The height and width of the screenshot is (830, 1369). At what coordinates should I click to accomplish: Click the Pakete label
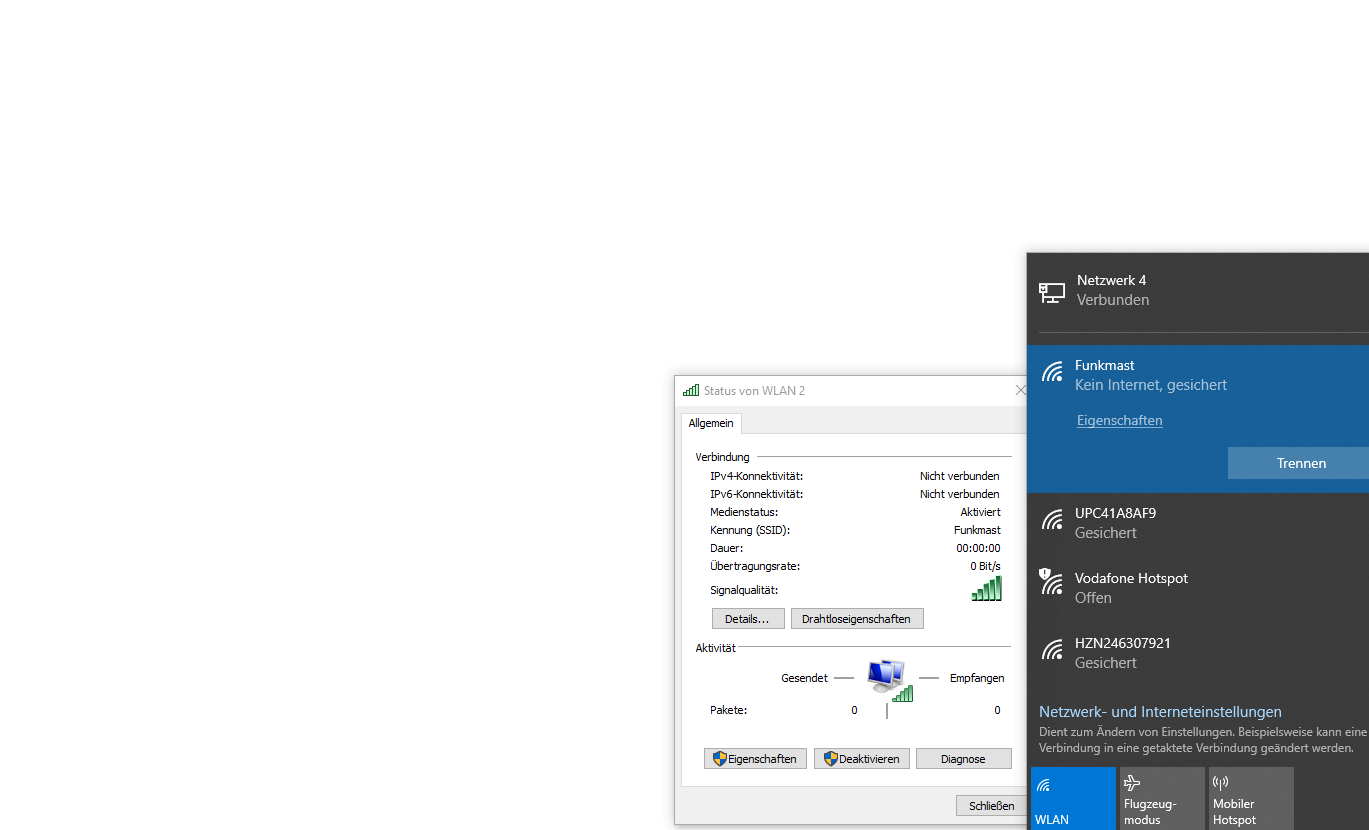(x=729, y=710)
